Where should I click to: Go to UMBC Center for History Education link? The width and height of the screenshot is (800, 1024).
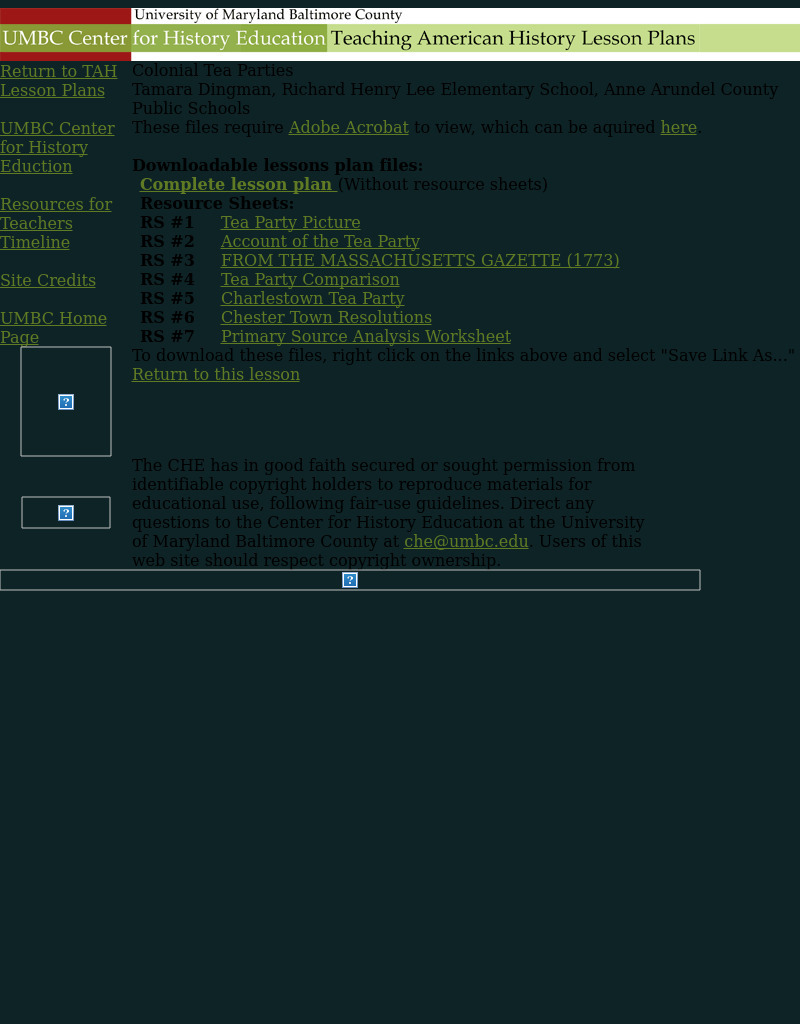point(57,147)
